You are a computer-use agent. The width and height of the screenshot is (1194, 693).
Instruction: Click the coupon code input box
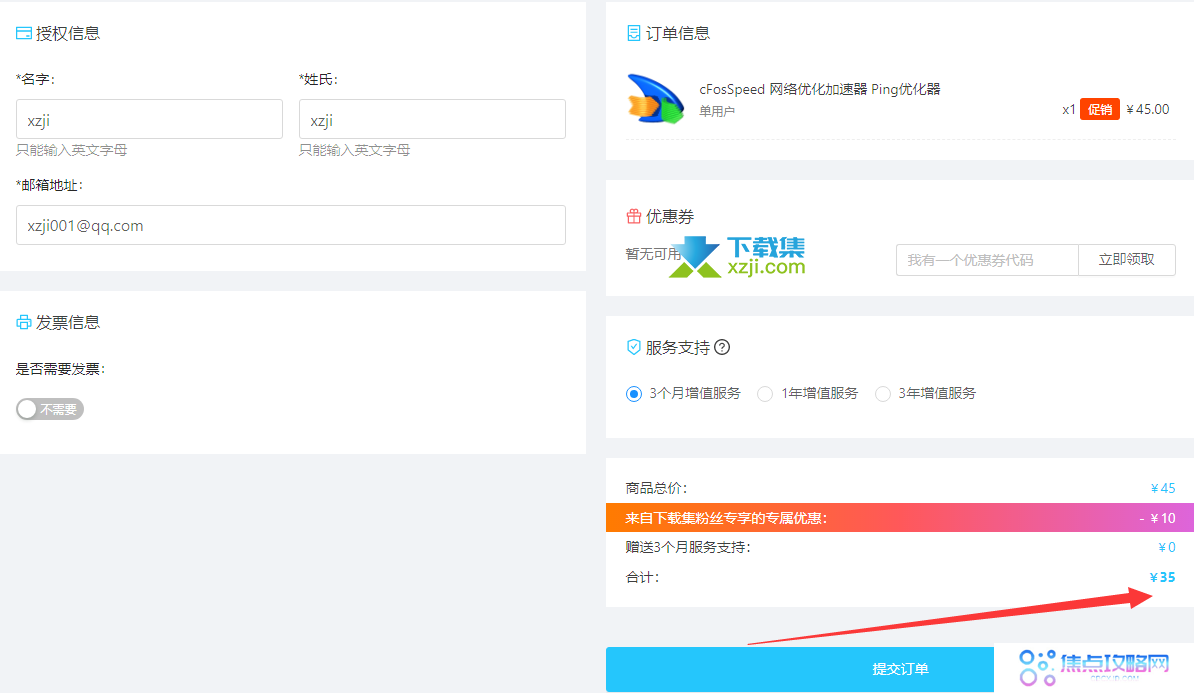click(987, 260)
